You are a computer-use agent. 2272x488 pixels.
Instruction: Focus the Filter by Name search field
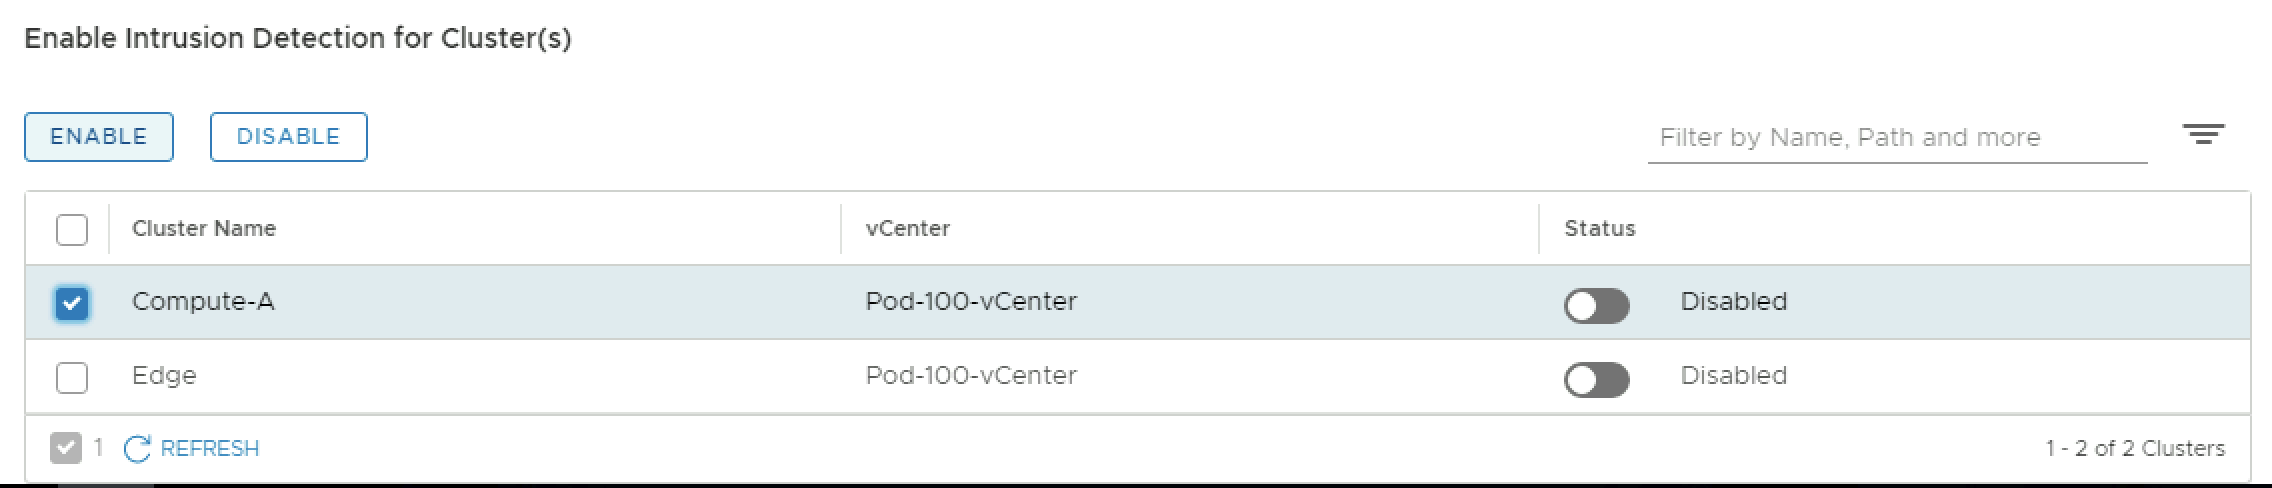tap(1895, 138)
